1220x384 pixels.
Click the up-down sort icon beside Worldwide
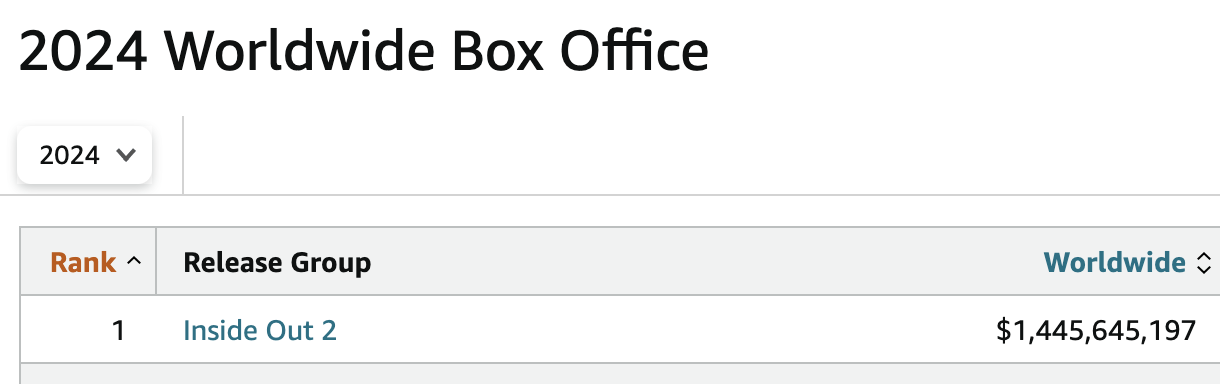1204,263
